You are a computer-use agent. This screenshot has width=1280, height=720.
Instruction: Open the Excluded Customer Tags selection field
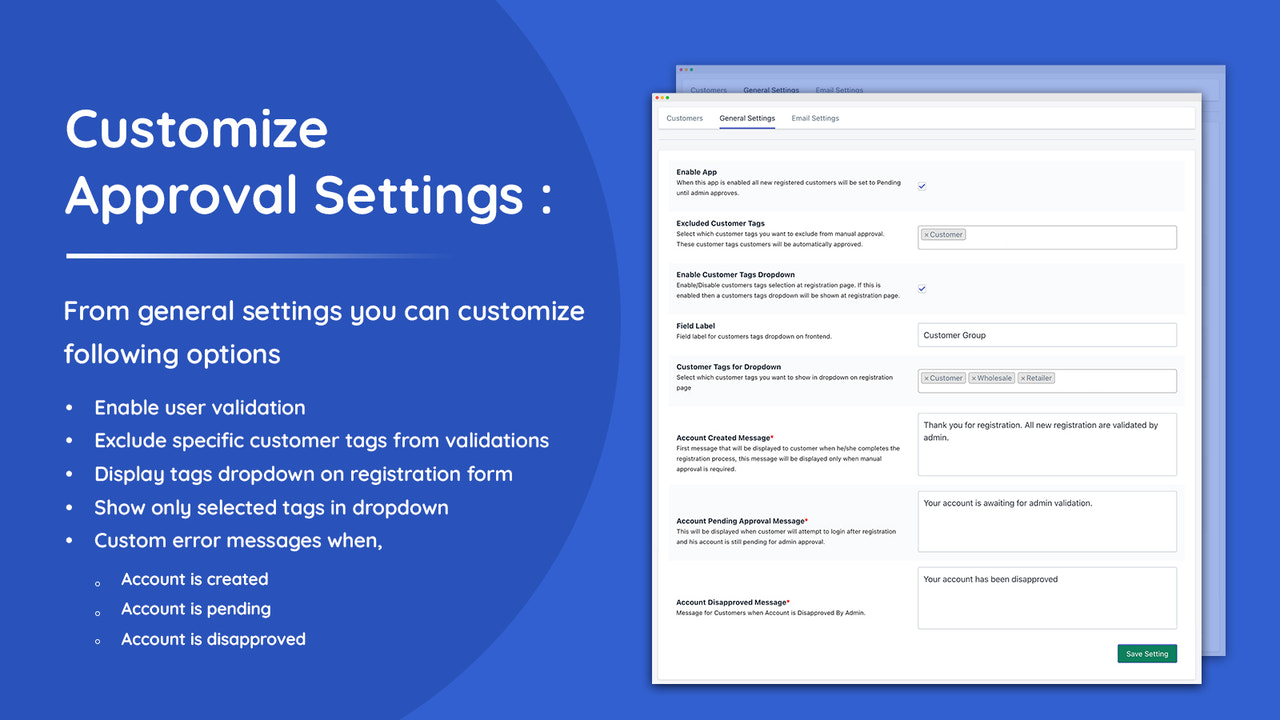click(x=1080, y=237)
